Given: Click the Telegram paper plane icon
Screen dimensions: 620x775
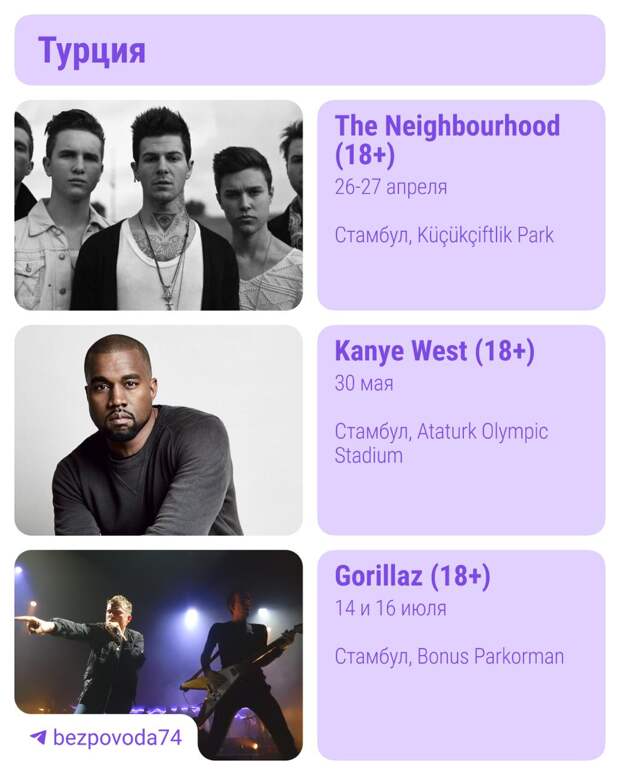Looking at the screenshot, I should 38,738.
